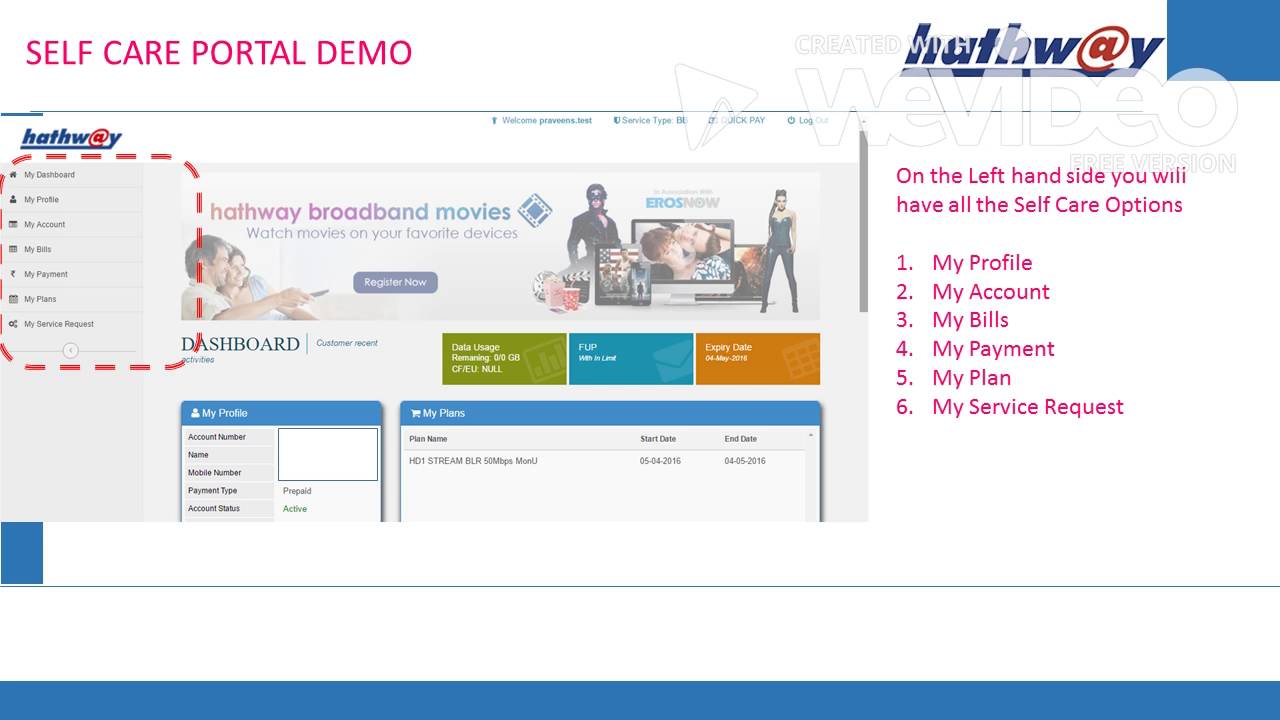Open My Service Request in the sidebar
1280x720 pixels.
tap(71, 324)
